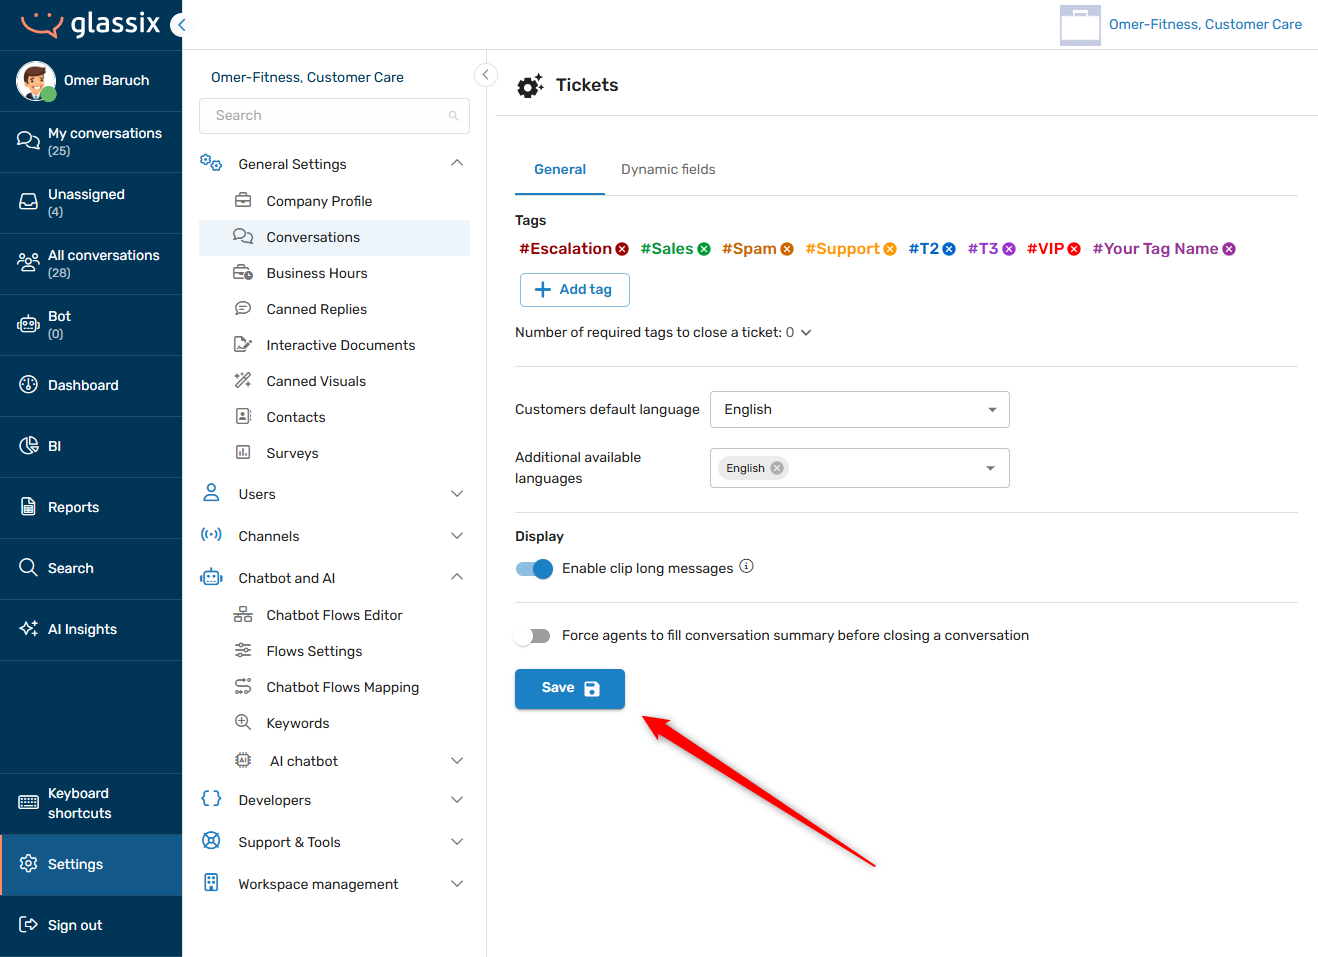Click the Settings gear icon
Viewport: 1318px width, 957px height.
tap(28, 863)
